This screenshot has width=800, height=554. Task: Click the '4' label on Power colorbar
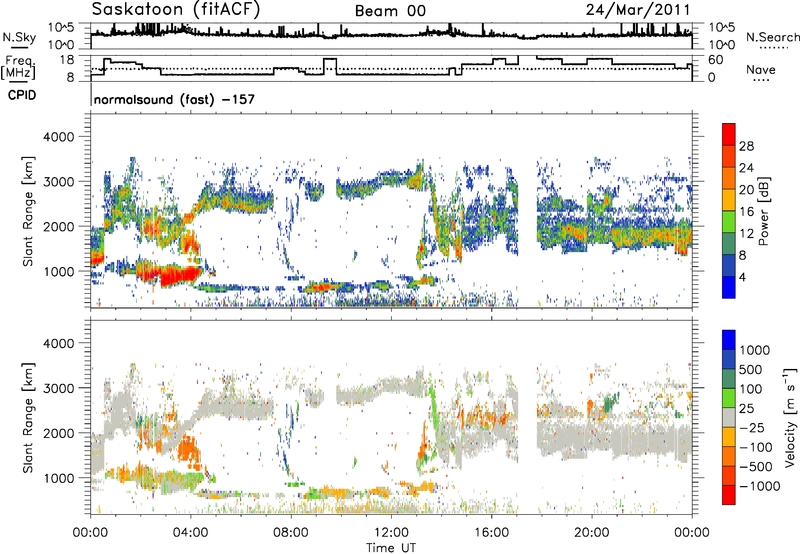pos(743,277)
